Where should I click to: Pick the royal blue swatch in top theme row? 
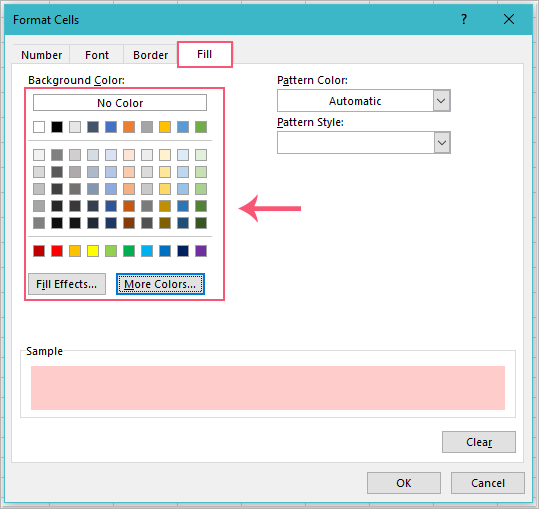click(111, 127)
